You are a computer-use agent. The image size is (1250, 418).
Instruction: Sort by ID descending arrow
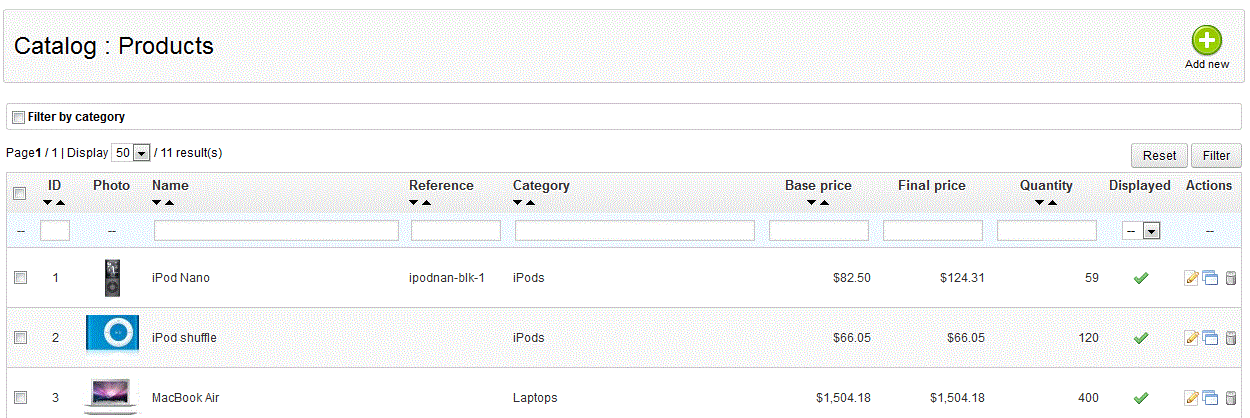point(48,203)
